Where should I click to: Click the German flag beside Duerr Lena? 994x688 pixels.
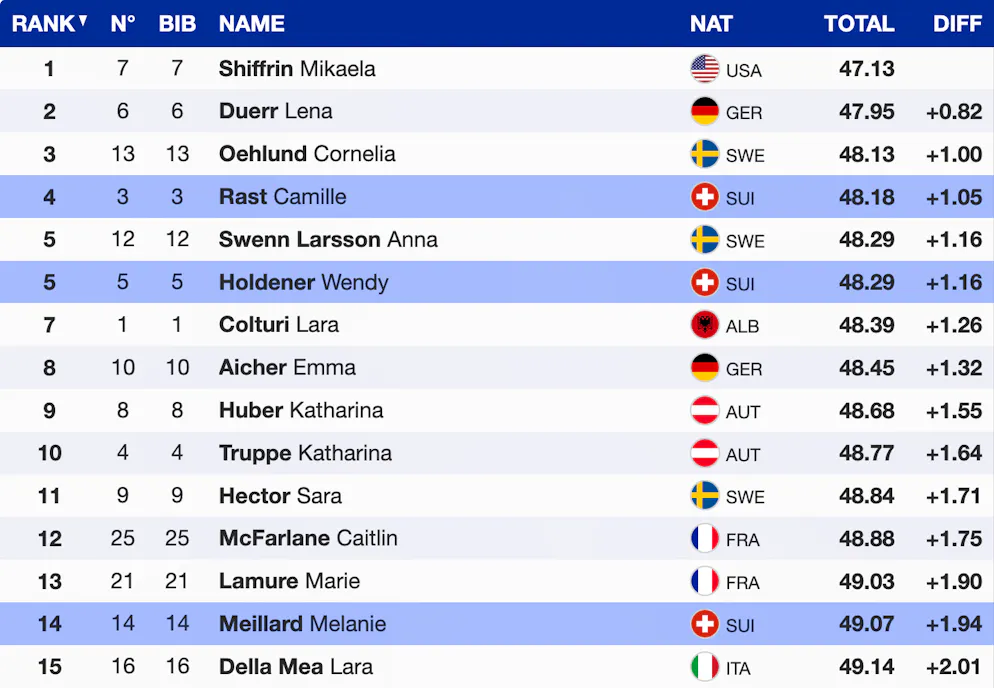point(705,111)
